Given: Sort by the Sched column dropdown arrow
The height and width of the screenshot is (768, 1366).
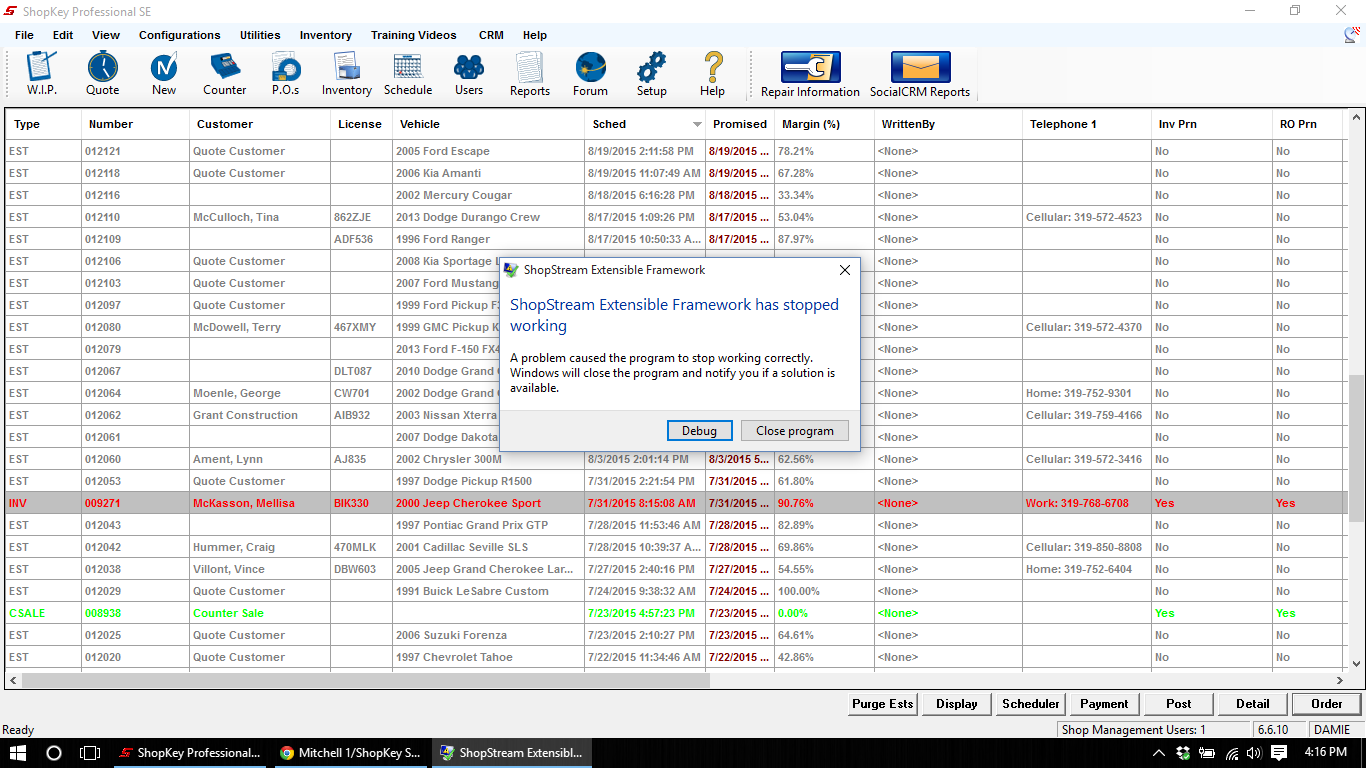Looking at the screenshot, I should pyautogui.click(x=697, y=125).
